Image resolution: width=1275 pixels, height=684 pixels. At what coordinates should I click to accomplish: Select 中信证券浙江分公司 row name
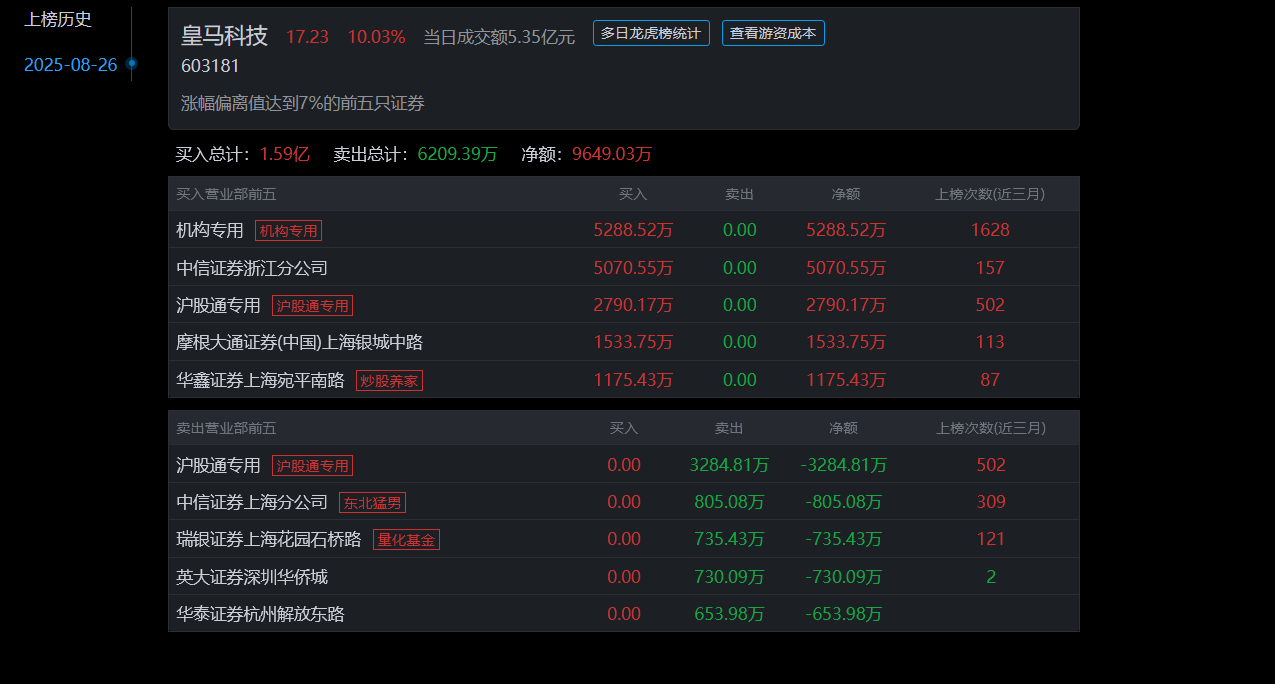coord(252,268)
